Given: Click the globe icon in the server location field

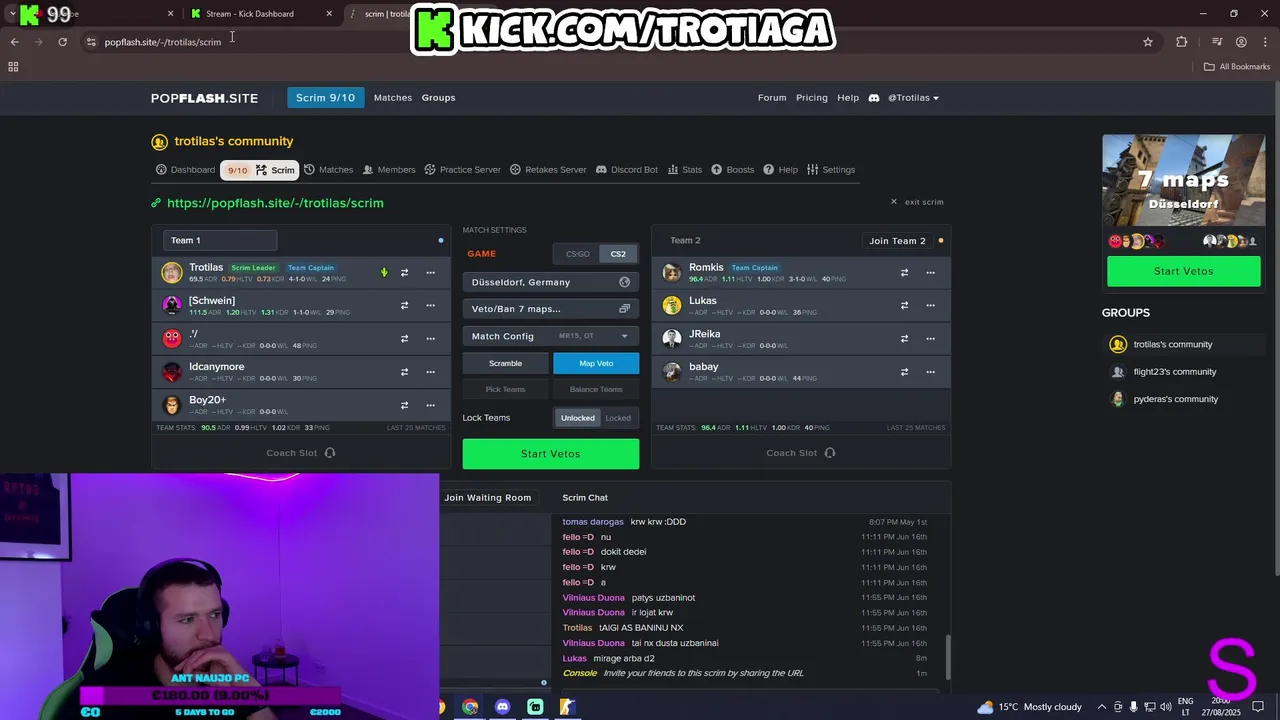Looking at the screenshot, I should pyautogui.click(x=625, y=282).
